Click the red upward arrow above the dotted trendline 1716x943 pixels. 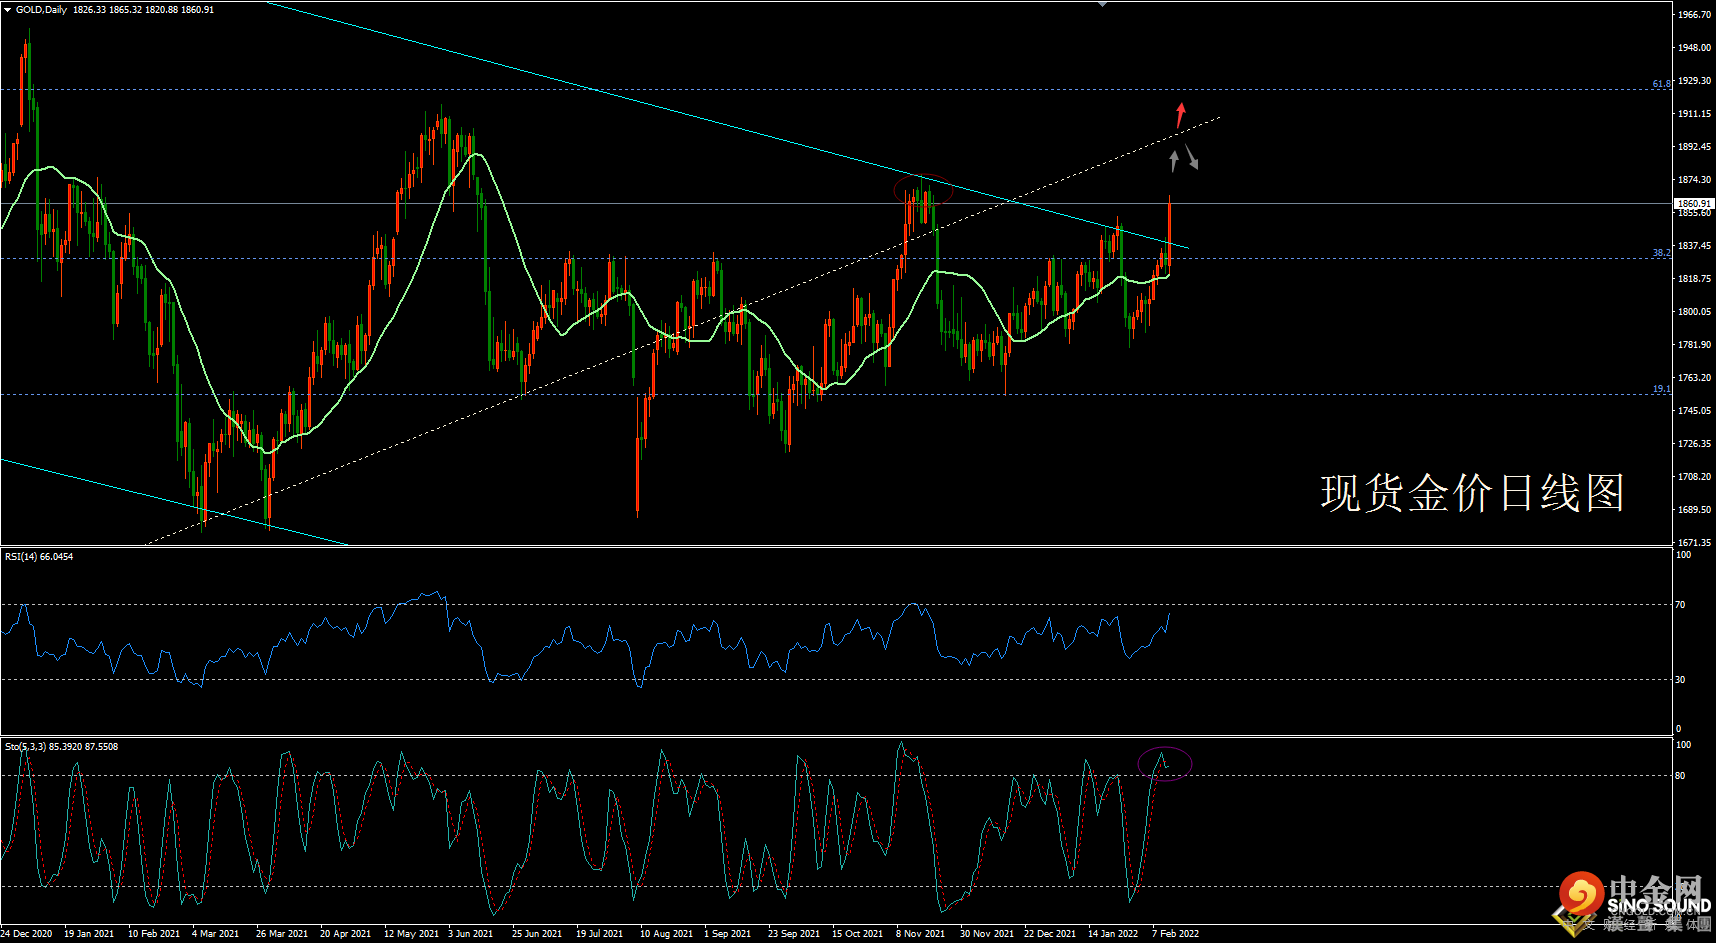pos(1180,114)
